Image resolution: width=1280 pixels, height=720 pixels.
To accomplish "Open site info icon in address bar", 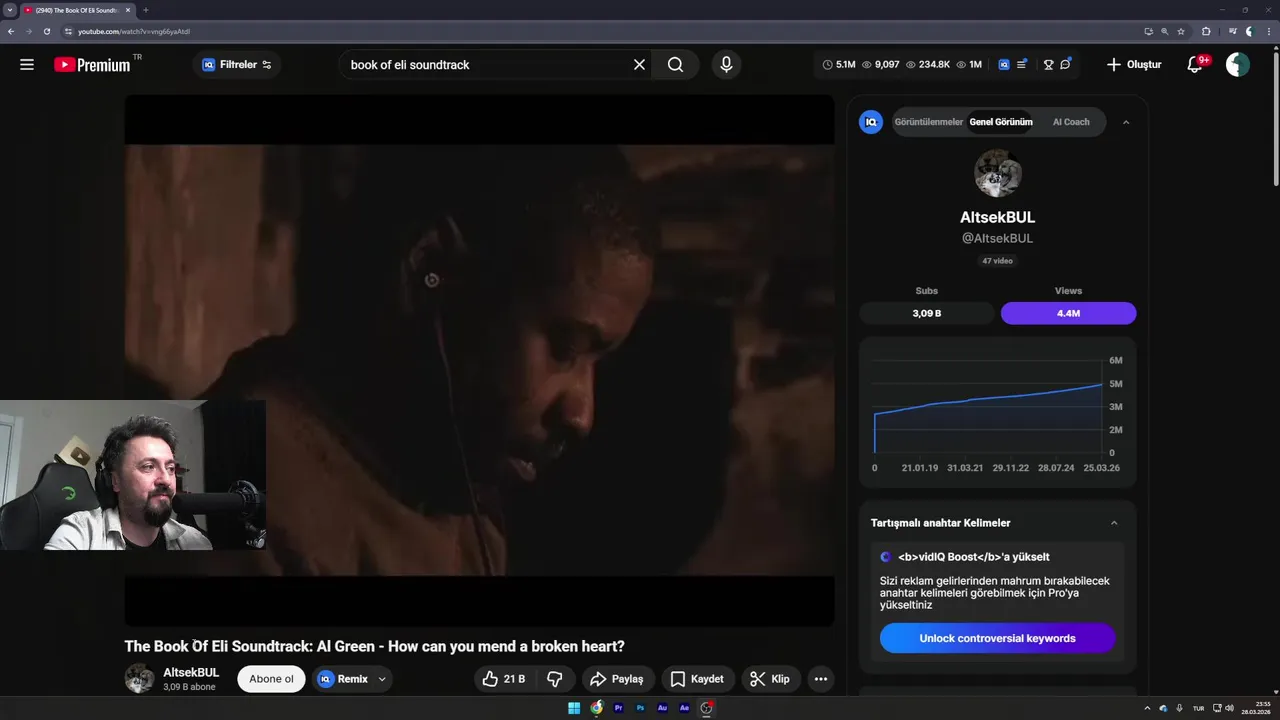I will [x=68, y=31].
